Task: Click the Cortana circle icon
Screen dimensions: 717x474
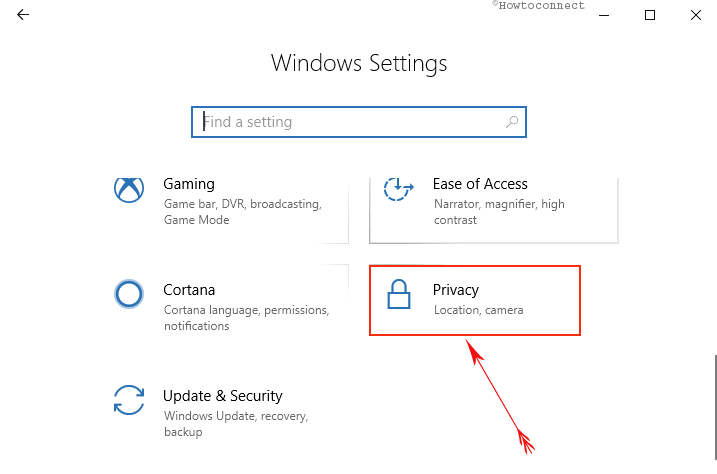Action: [x=129, y=294]
